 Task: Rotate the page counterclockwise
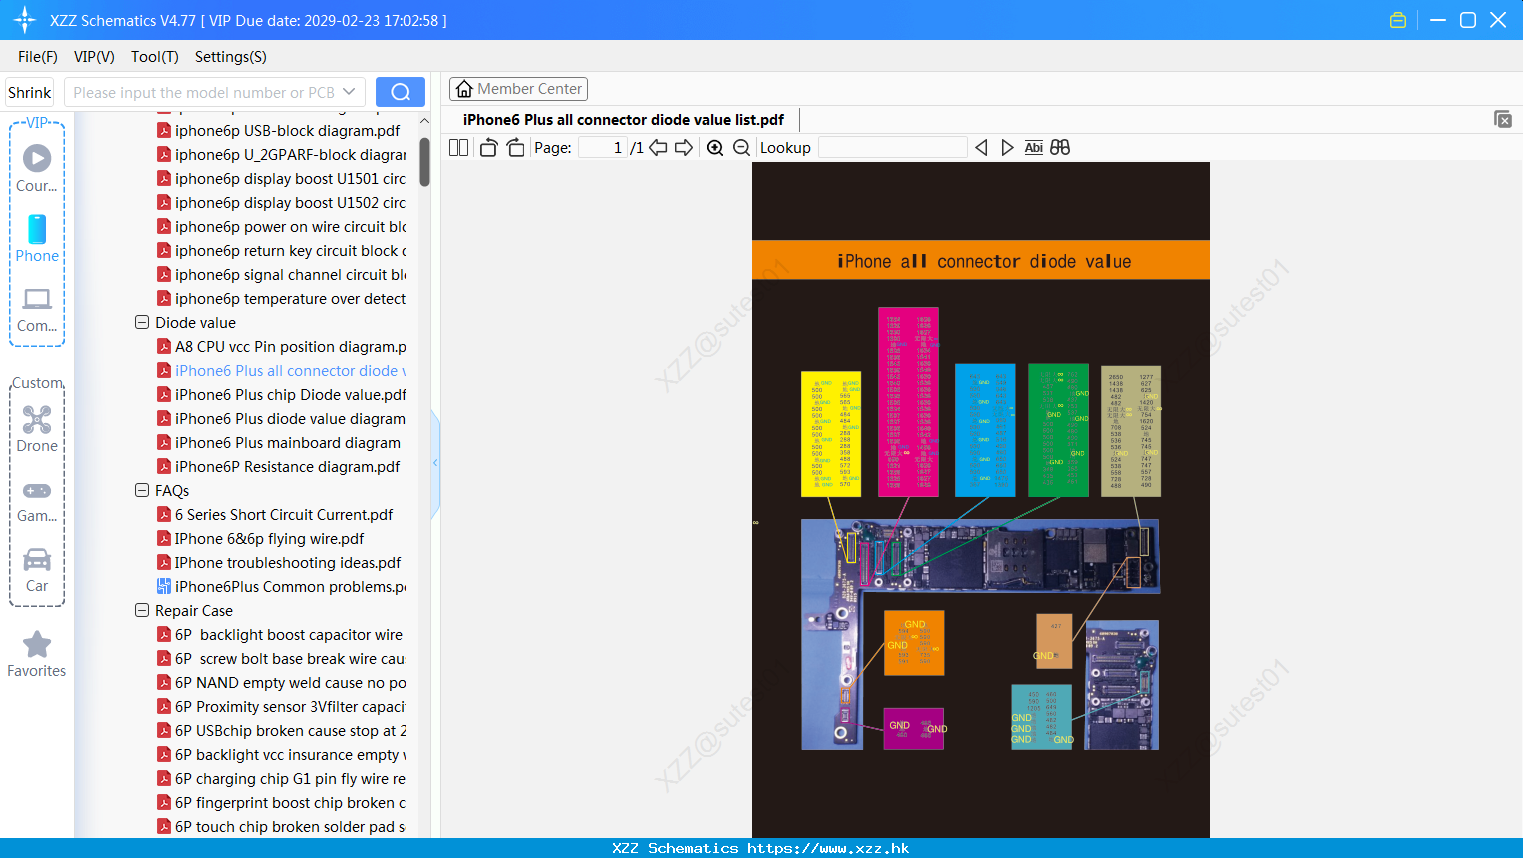tap(488, 148)
